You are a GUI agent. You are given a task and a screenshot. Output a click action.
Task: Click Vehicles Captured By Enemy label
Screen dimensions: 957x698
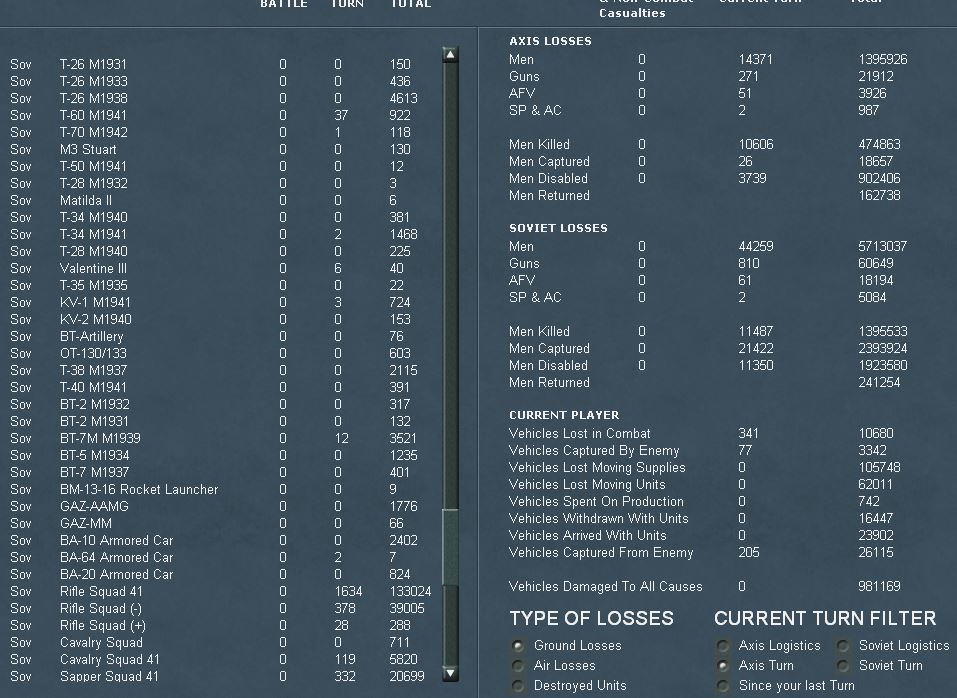(594, 451)
